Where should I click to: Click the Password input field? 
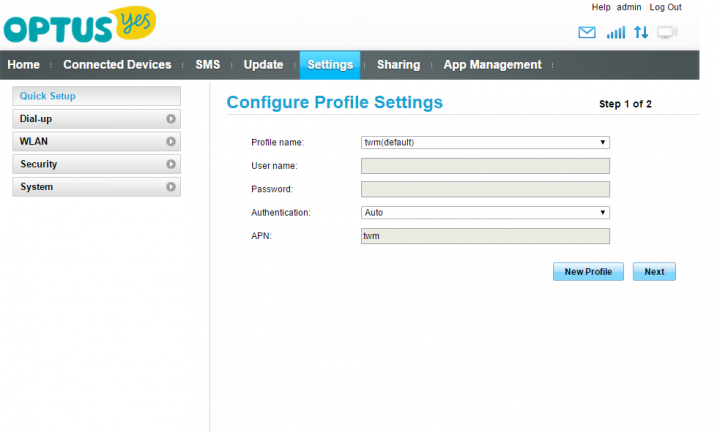tap(485, 189)
